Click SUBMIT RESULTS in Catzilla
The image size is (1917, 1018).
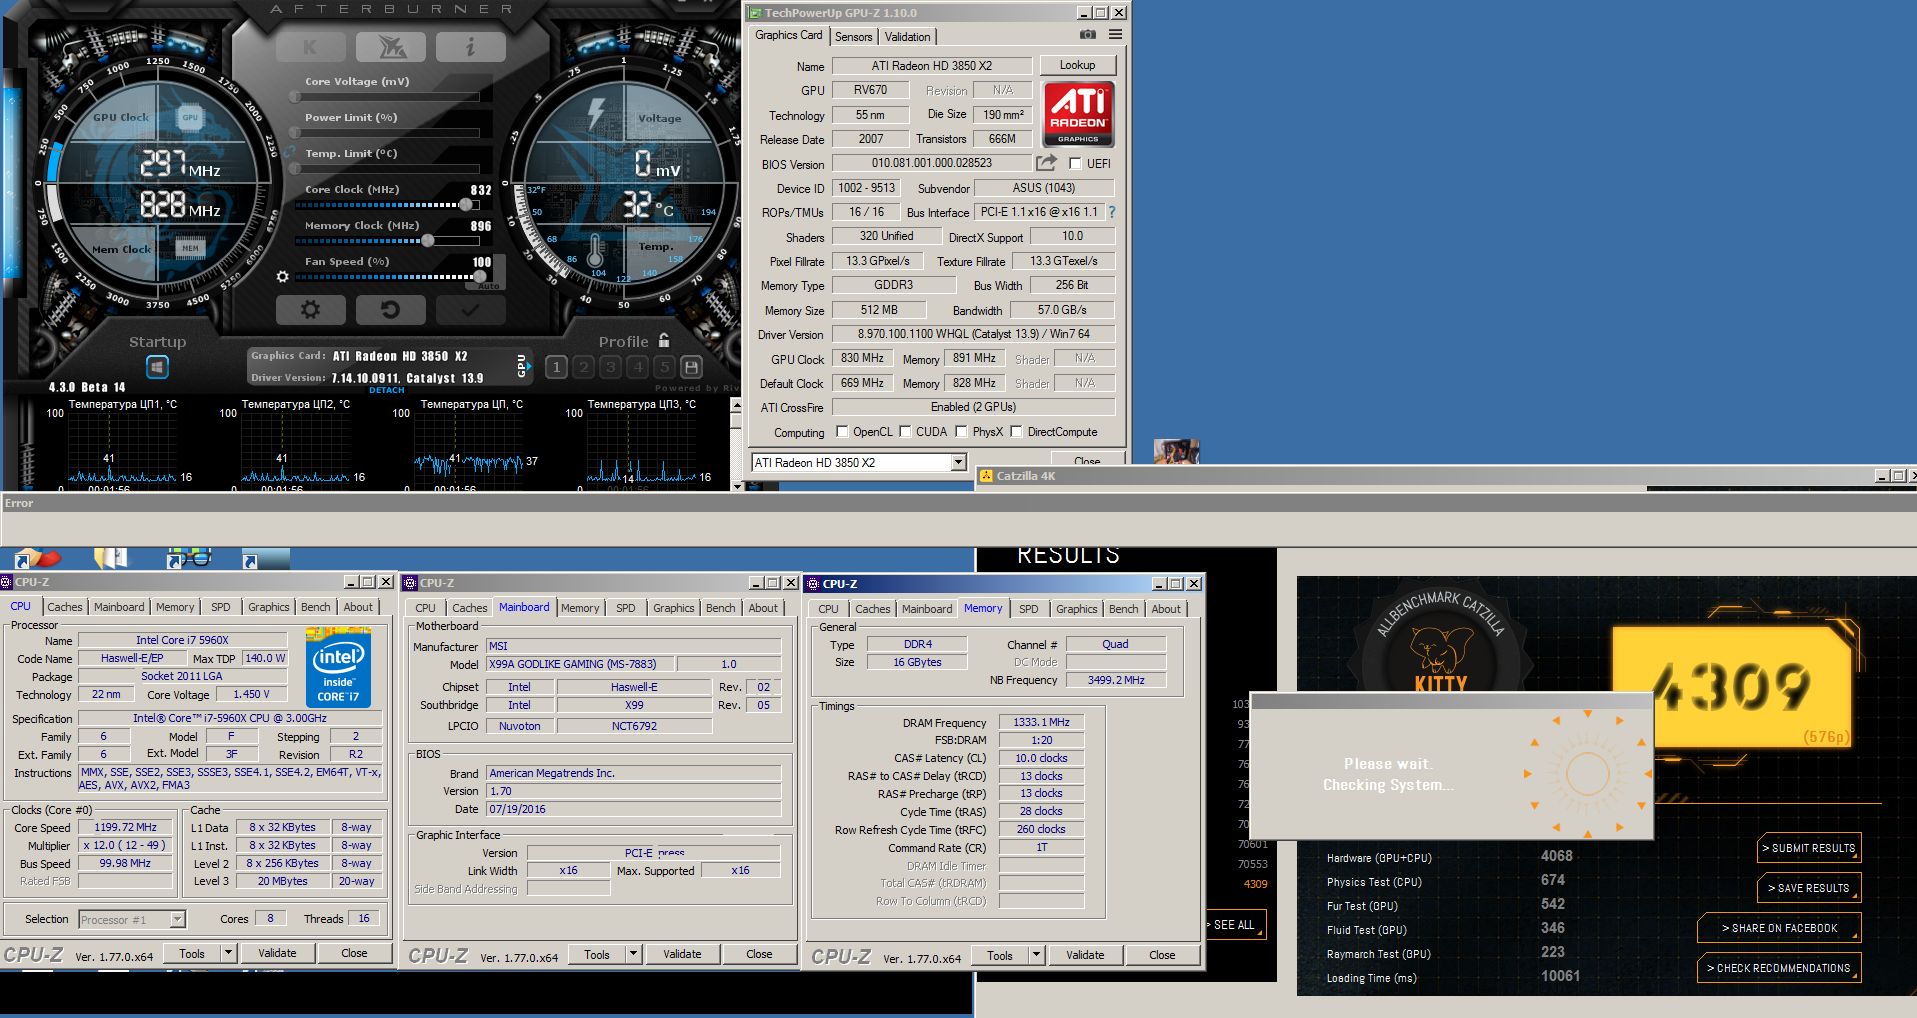click(x=1808, y=848)
